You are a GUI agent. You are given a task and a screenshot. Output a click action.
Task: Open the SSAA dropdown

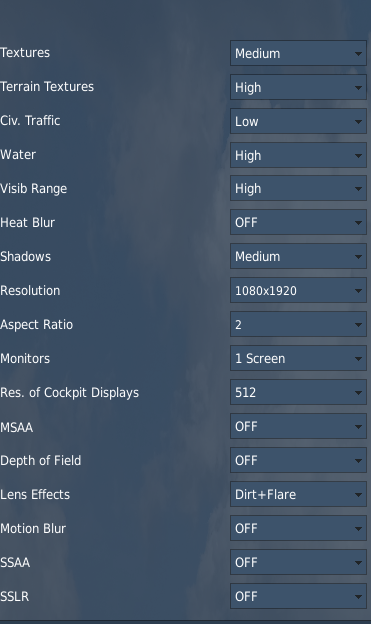point(298,562)
